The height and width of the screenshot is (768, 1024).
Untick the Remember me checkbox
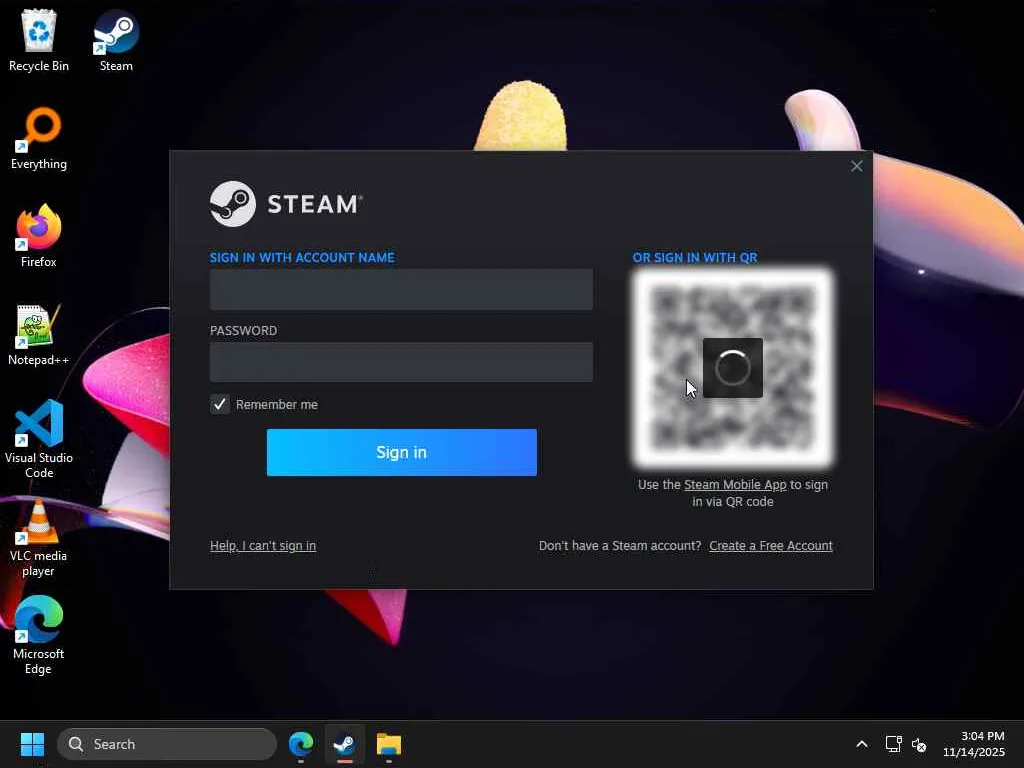click(220, 404)
